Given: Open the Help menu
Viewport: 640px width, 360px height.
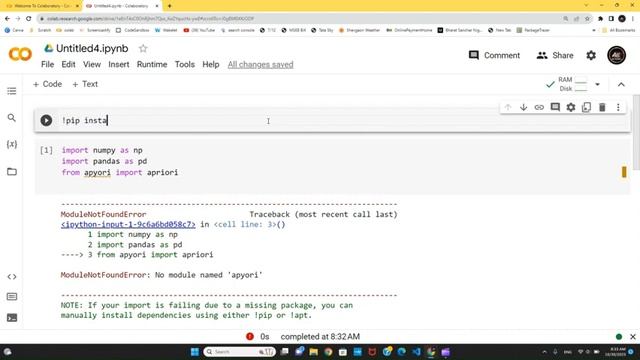Looking at the screenshot, I should pos(211,64).
